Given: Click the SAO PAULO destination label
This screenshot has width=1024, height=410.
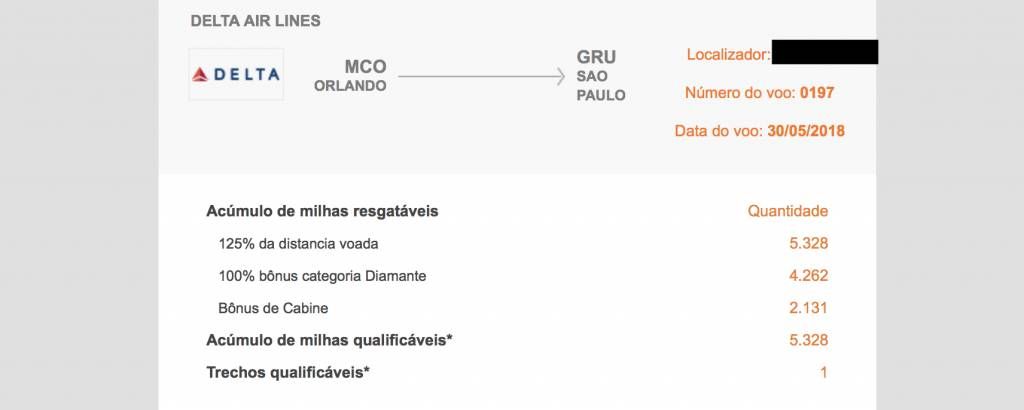Looking at the screenshot, I should [601, 86].
